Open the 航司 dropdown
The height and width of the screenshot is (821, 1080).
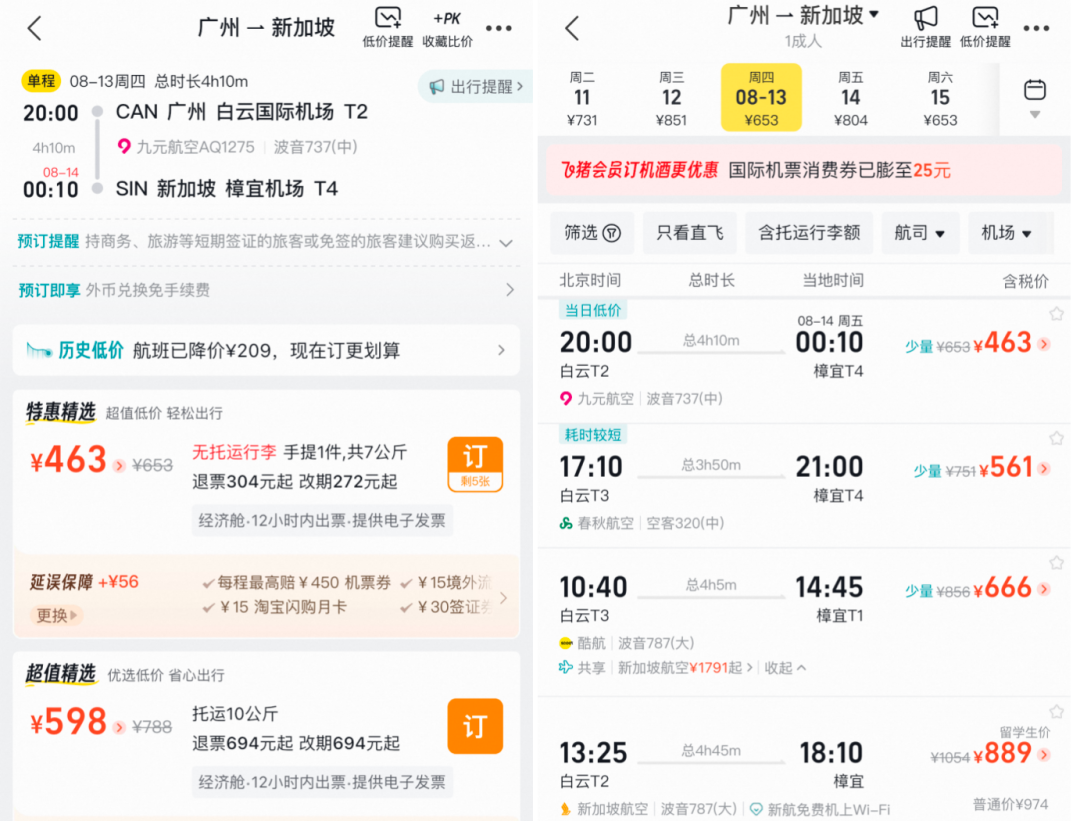pyautogui.click(x=920, y=233)
